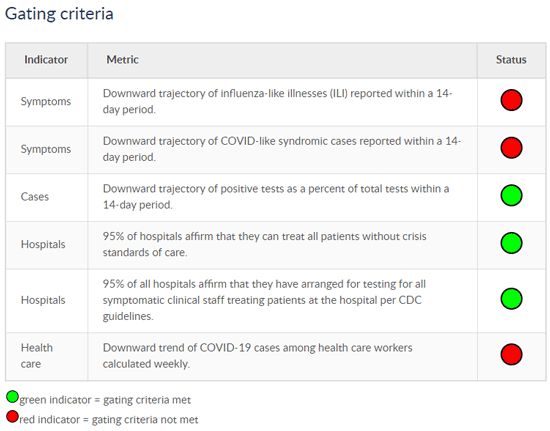The height and width of the screenshot is (431, 550).
Task: Click the first Symptoms indicator cell
Action: point(46,101)
